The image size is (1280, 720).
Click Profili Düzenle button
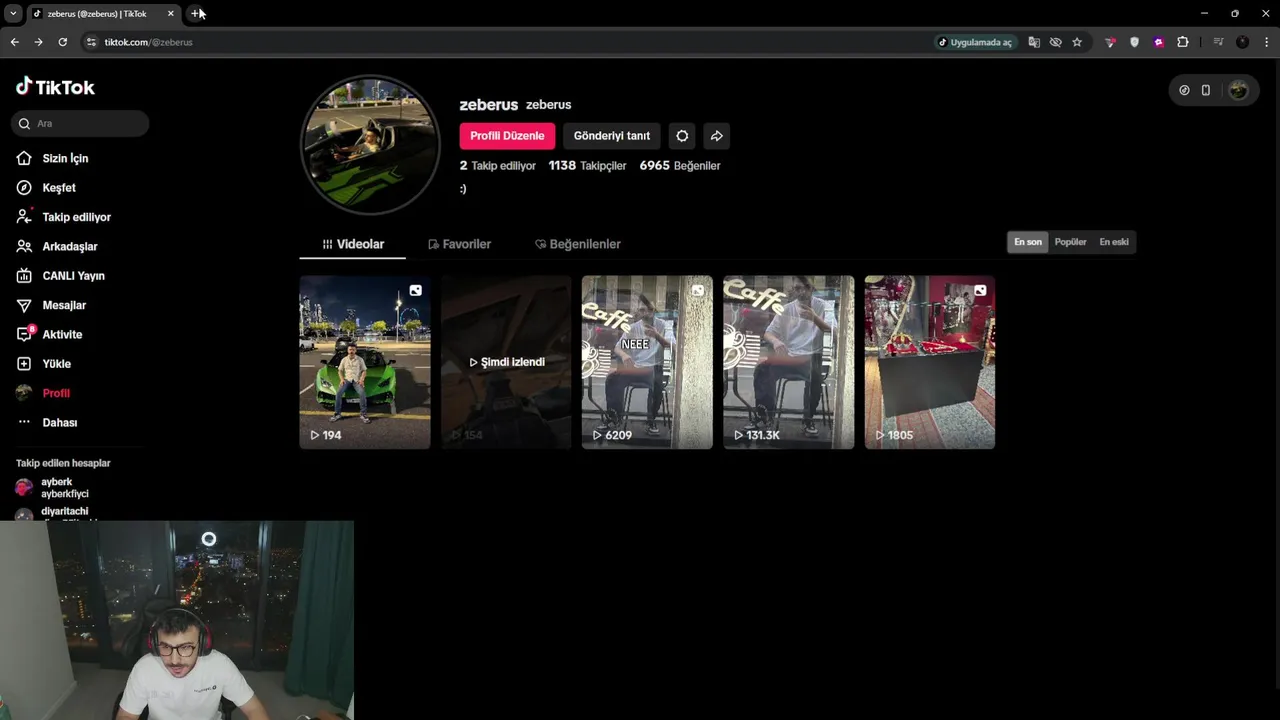click(507, 136)
